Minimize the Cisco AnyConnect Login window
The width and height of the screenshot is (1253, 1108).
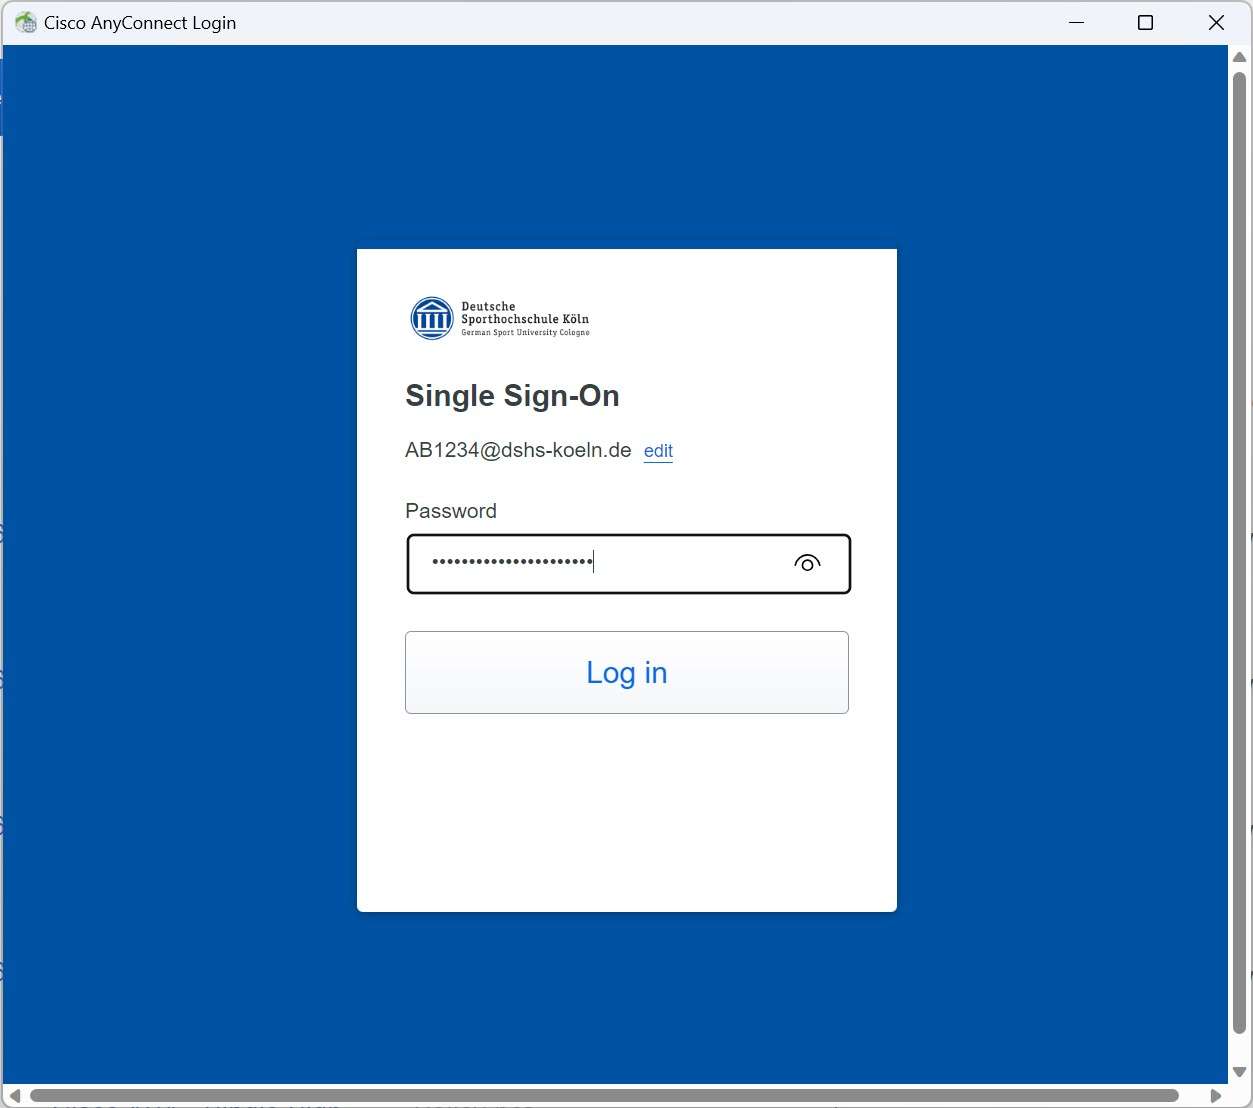point(1077,22)
